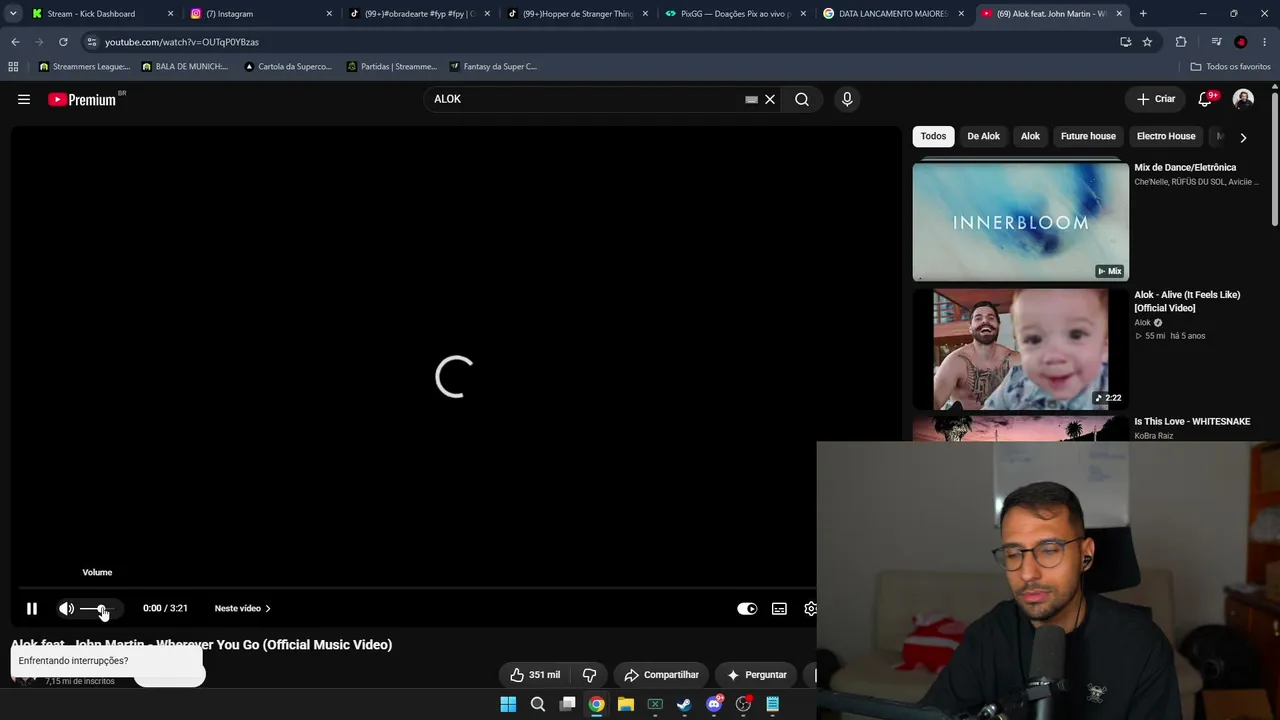1280x720 pixels.
Task: Select the 'Future house' filter chip
Action: tap(1088, 136)
